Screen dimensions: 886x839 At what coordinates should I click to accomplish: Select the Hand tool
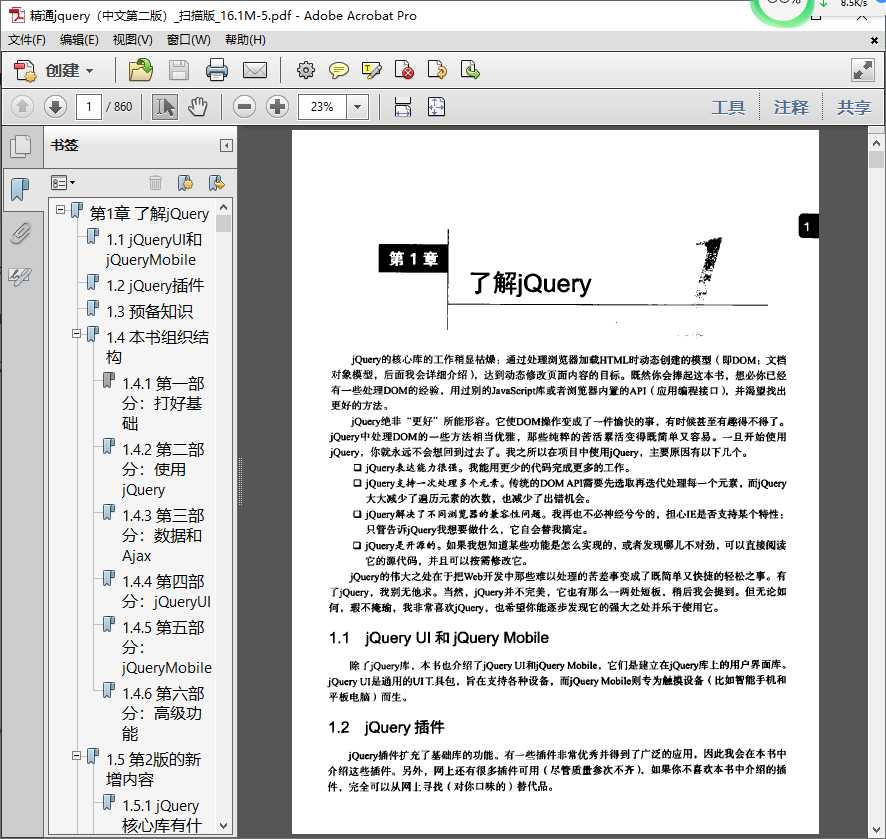pyautogui.click(x=197, y=106)
